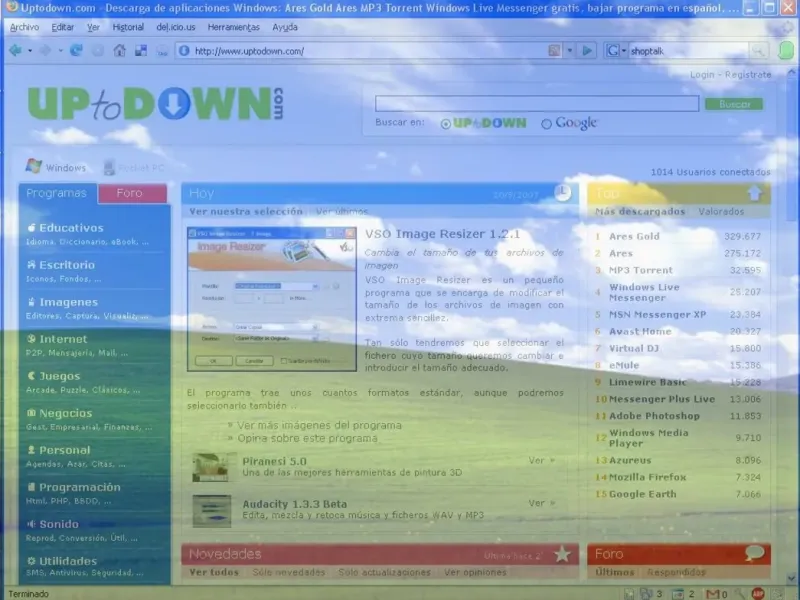800x600 pixels.
Task: Click the green Go arrow button
Action: [587, 51]
